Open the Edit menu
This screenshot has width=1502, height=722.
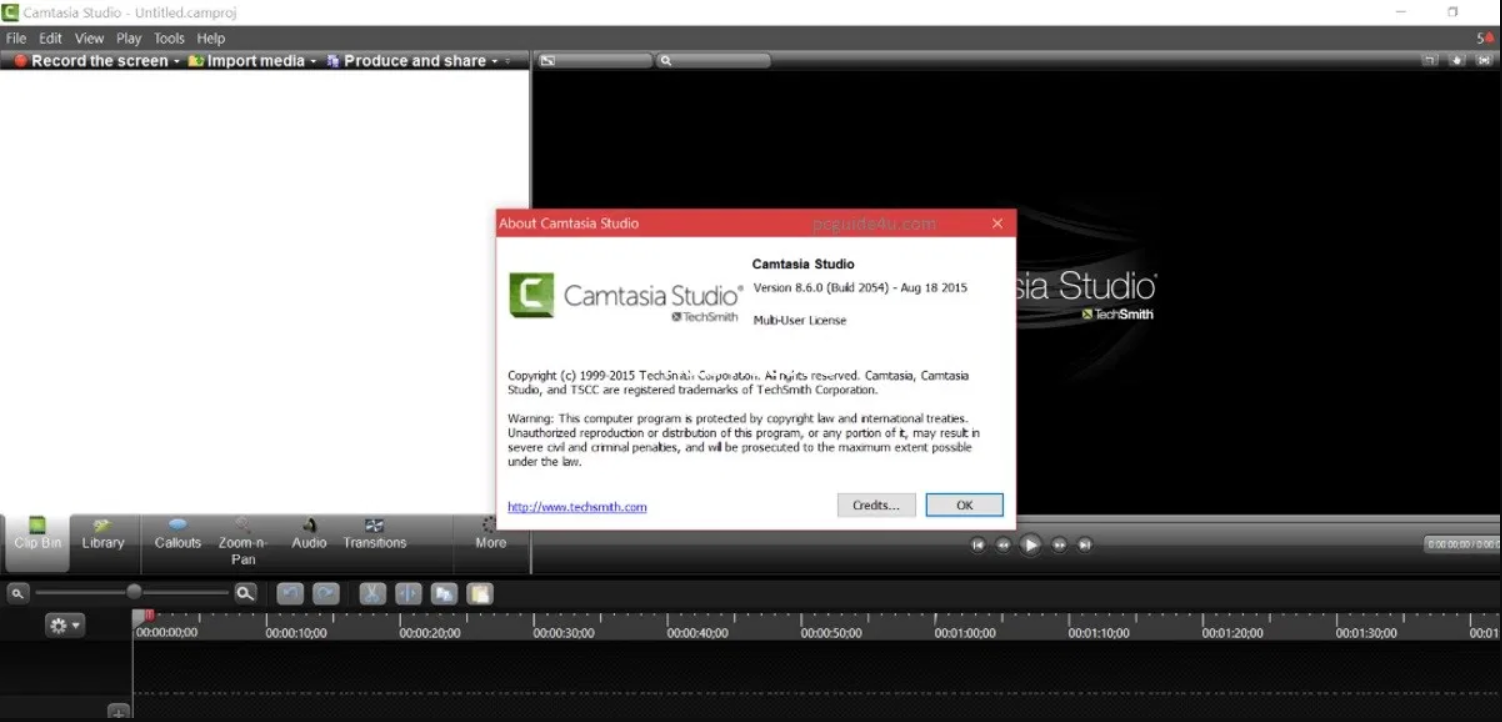[50, 38]
